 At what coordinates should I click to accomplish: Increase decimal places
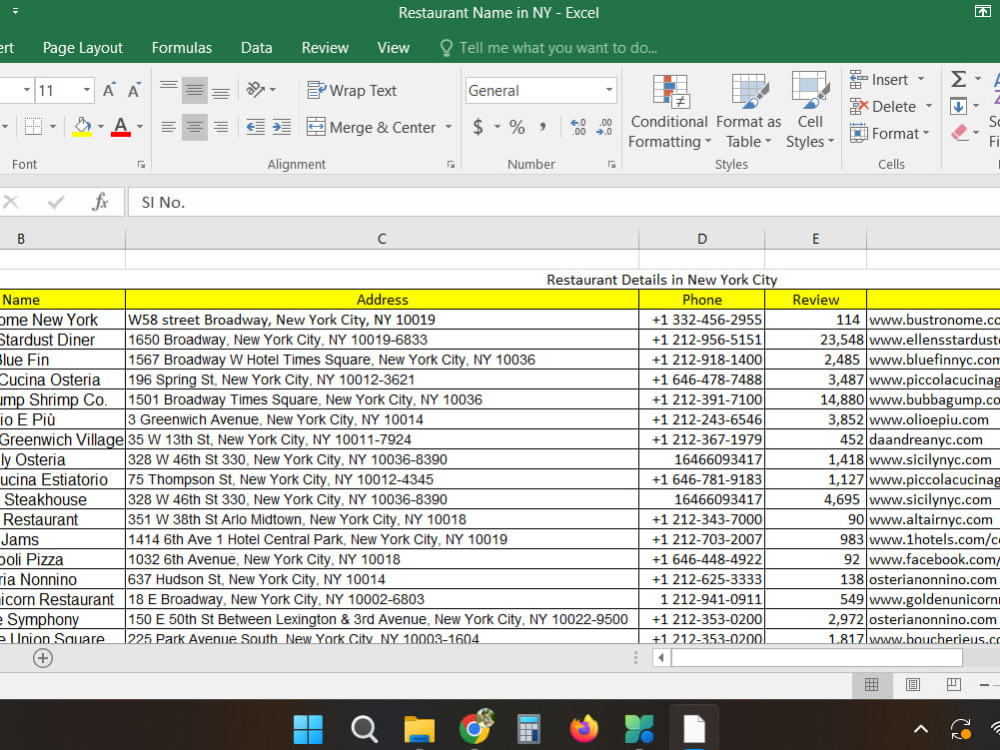(x=578, y=127)
